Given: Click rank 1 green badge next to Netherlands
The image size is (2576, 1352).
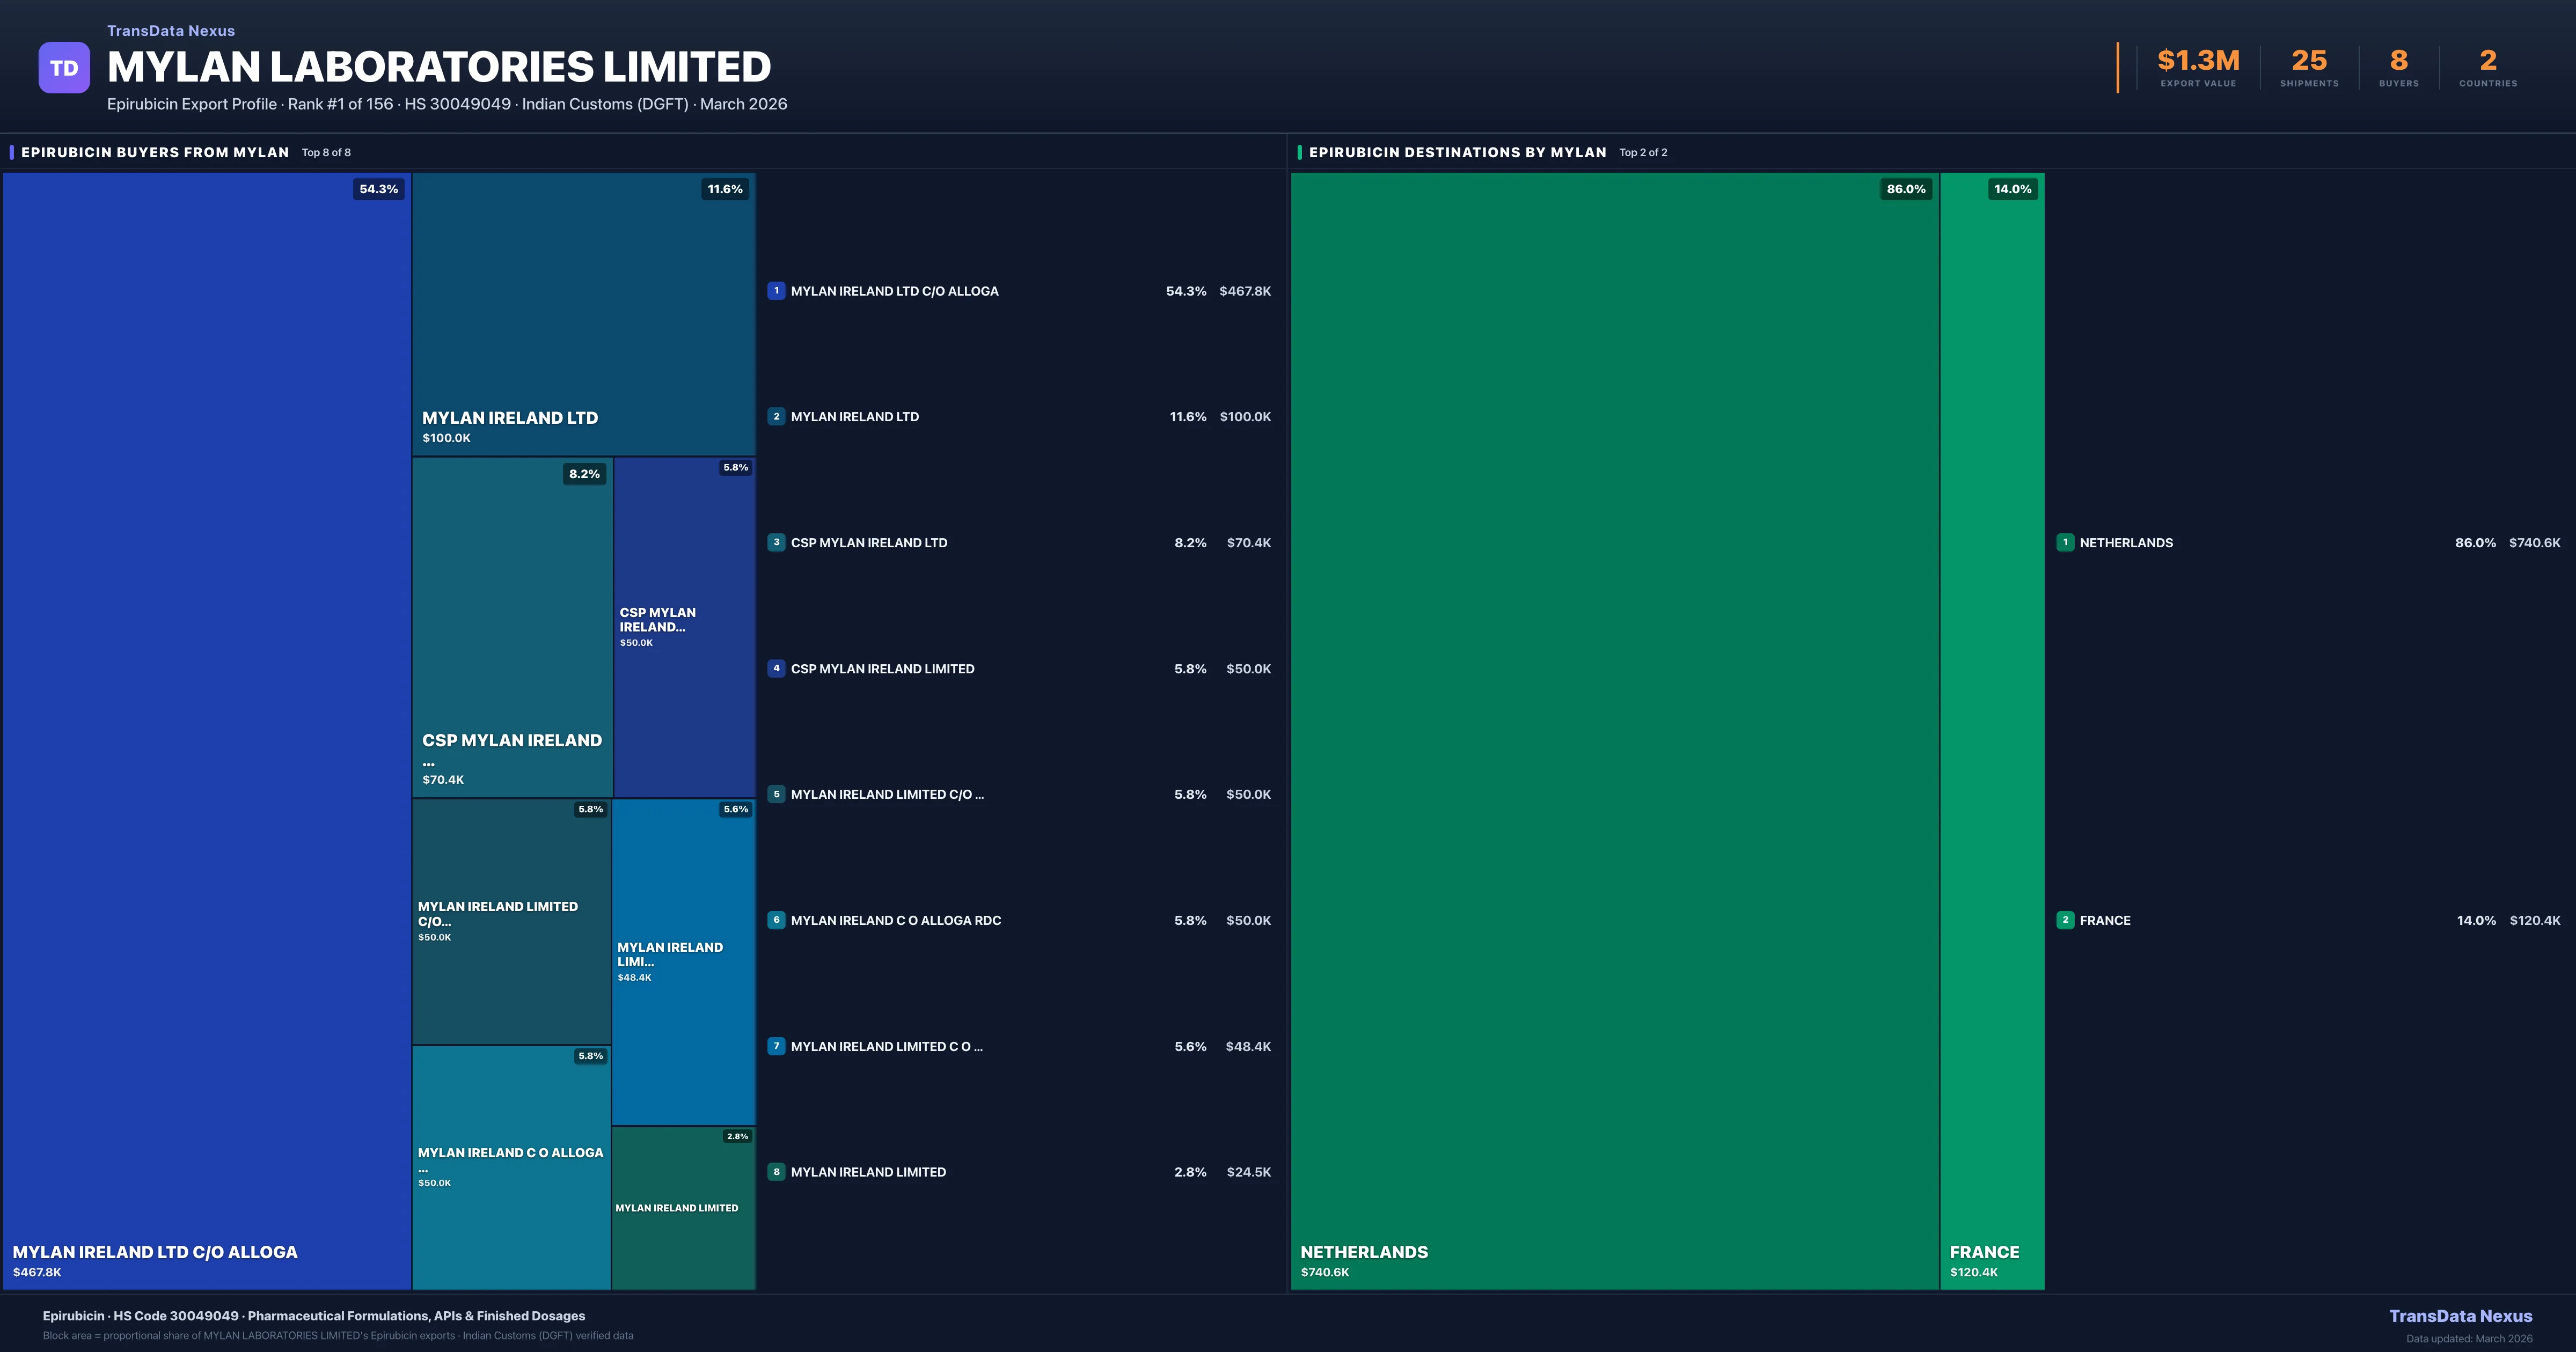Looking at the screenshot, I should (2065, 543).
